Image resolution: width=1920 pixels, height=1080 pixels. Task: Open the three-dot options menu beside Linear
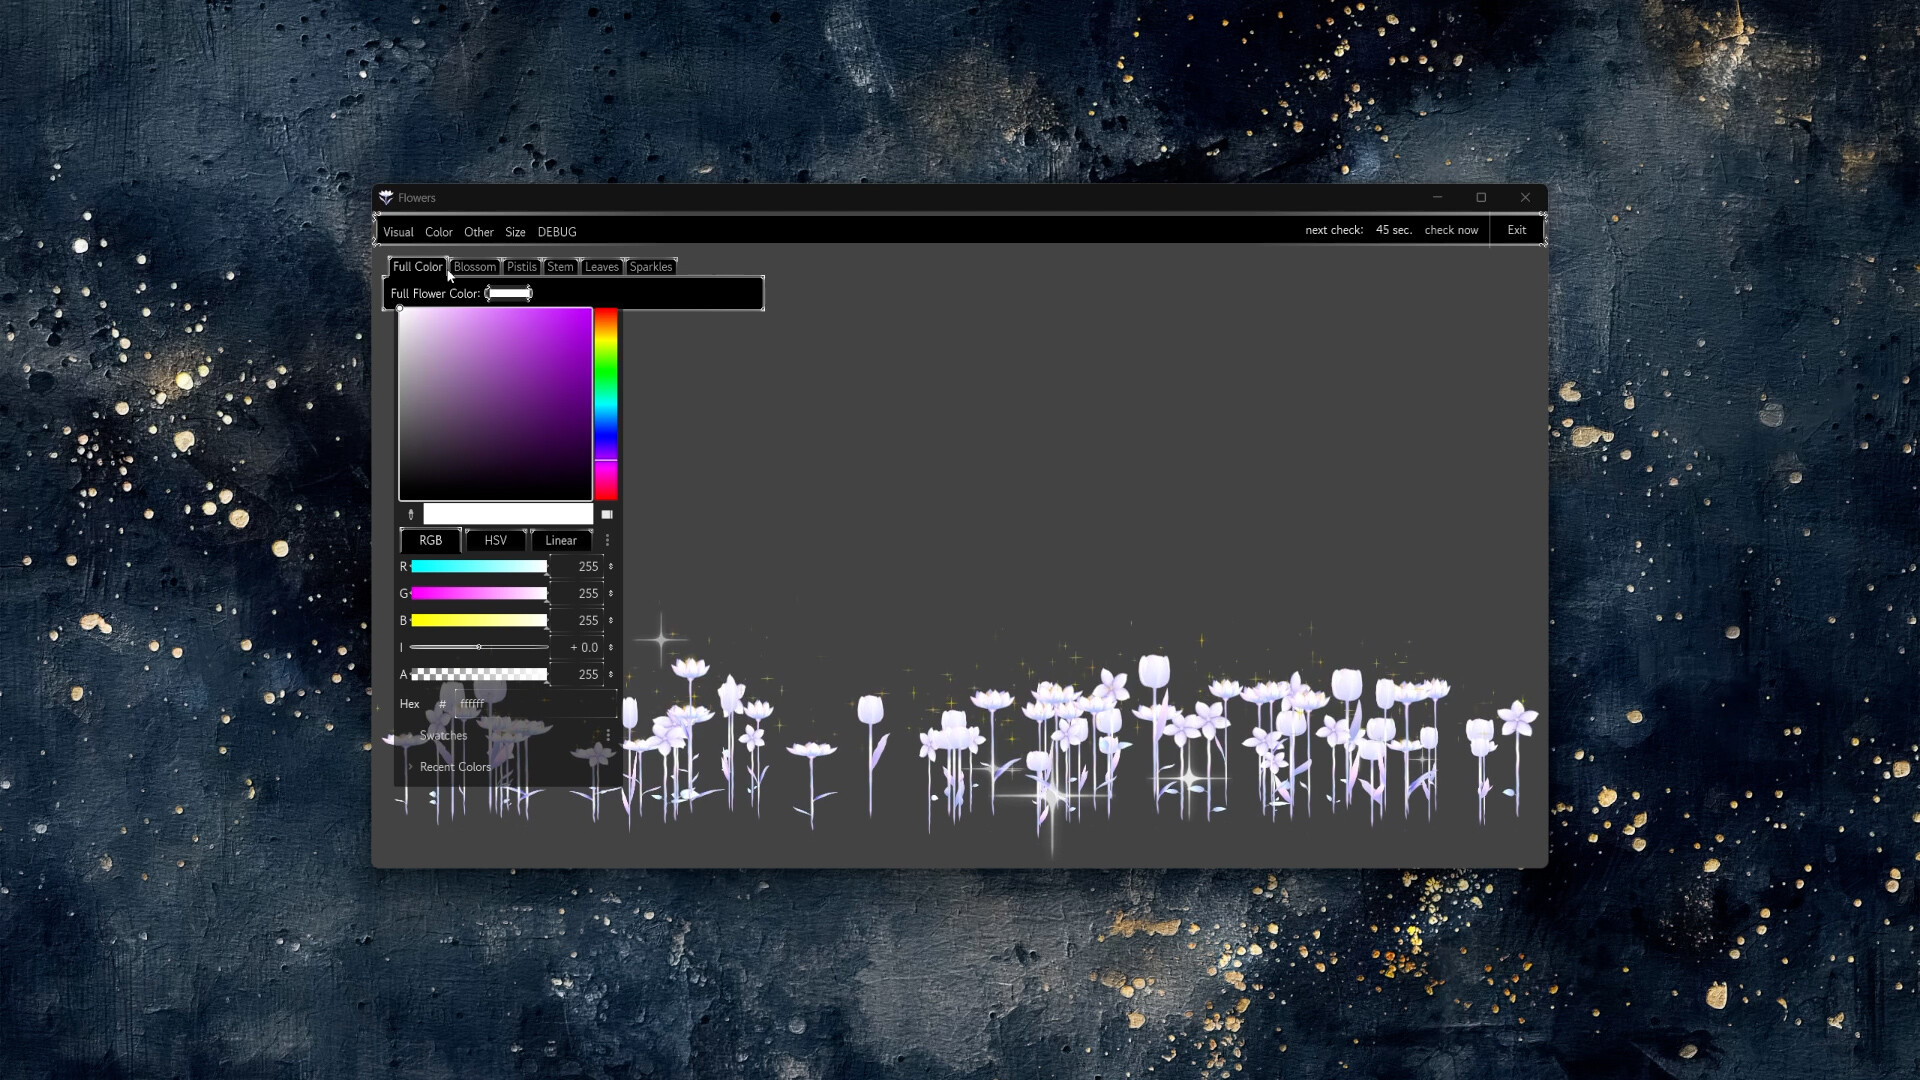pos(607,540)
